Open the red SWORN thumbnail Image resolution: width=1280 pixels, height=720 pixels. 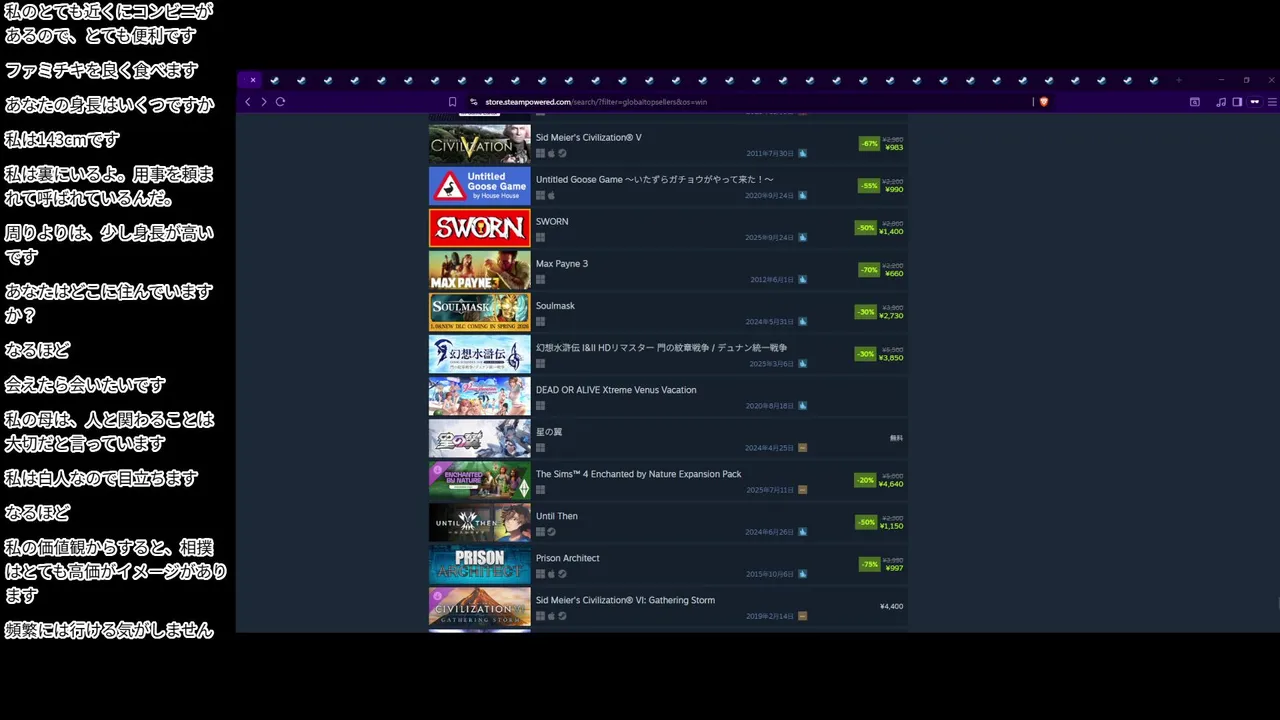pyautogui.click(x=480, y=228)
